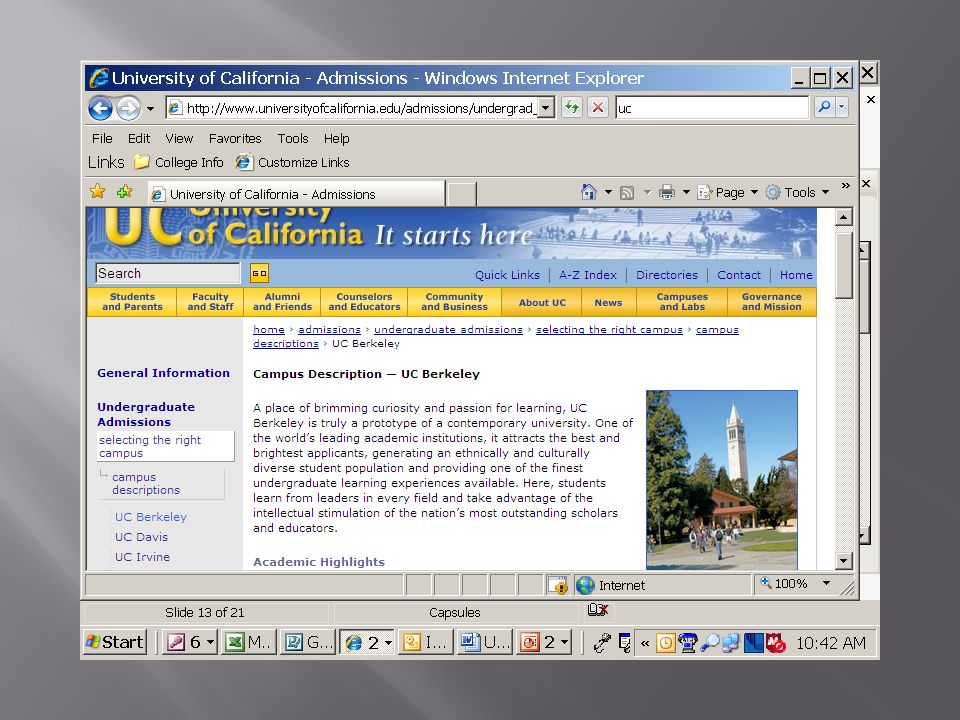The height and width of the screenshot is (720, 960).
Task: Open the recent pages dropdown beside Forward
Action: tap(150, 109)
